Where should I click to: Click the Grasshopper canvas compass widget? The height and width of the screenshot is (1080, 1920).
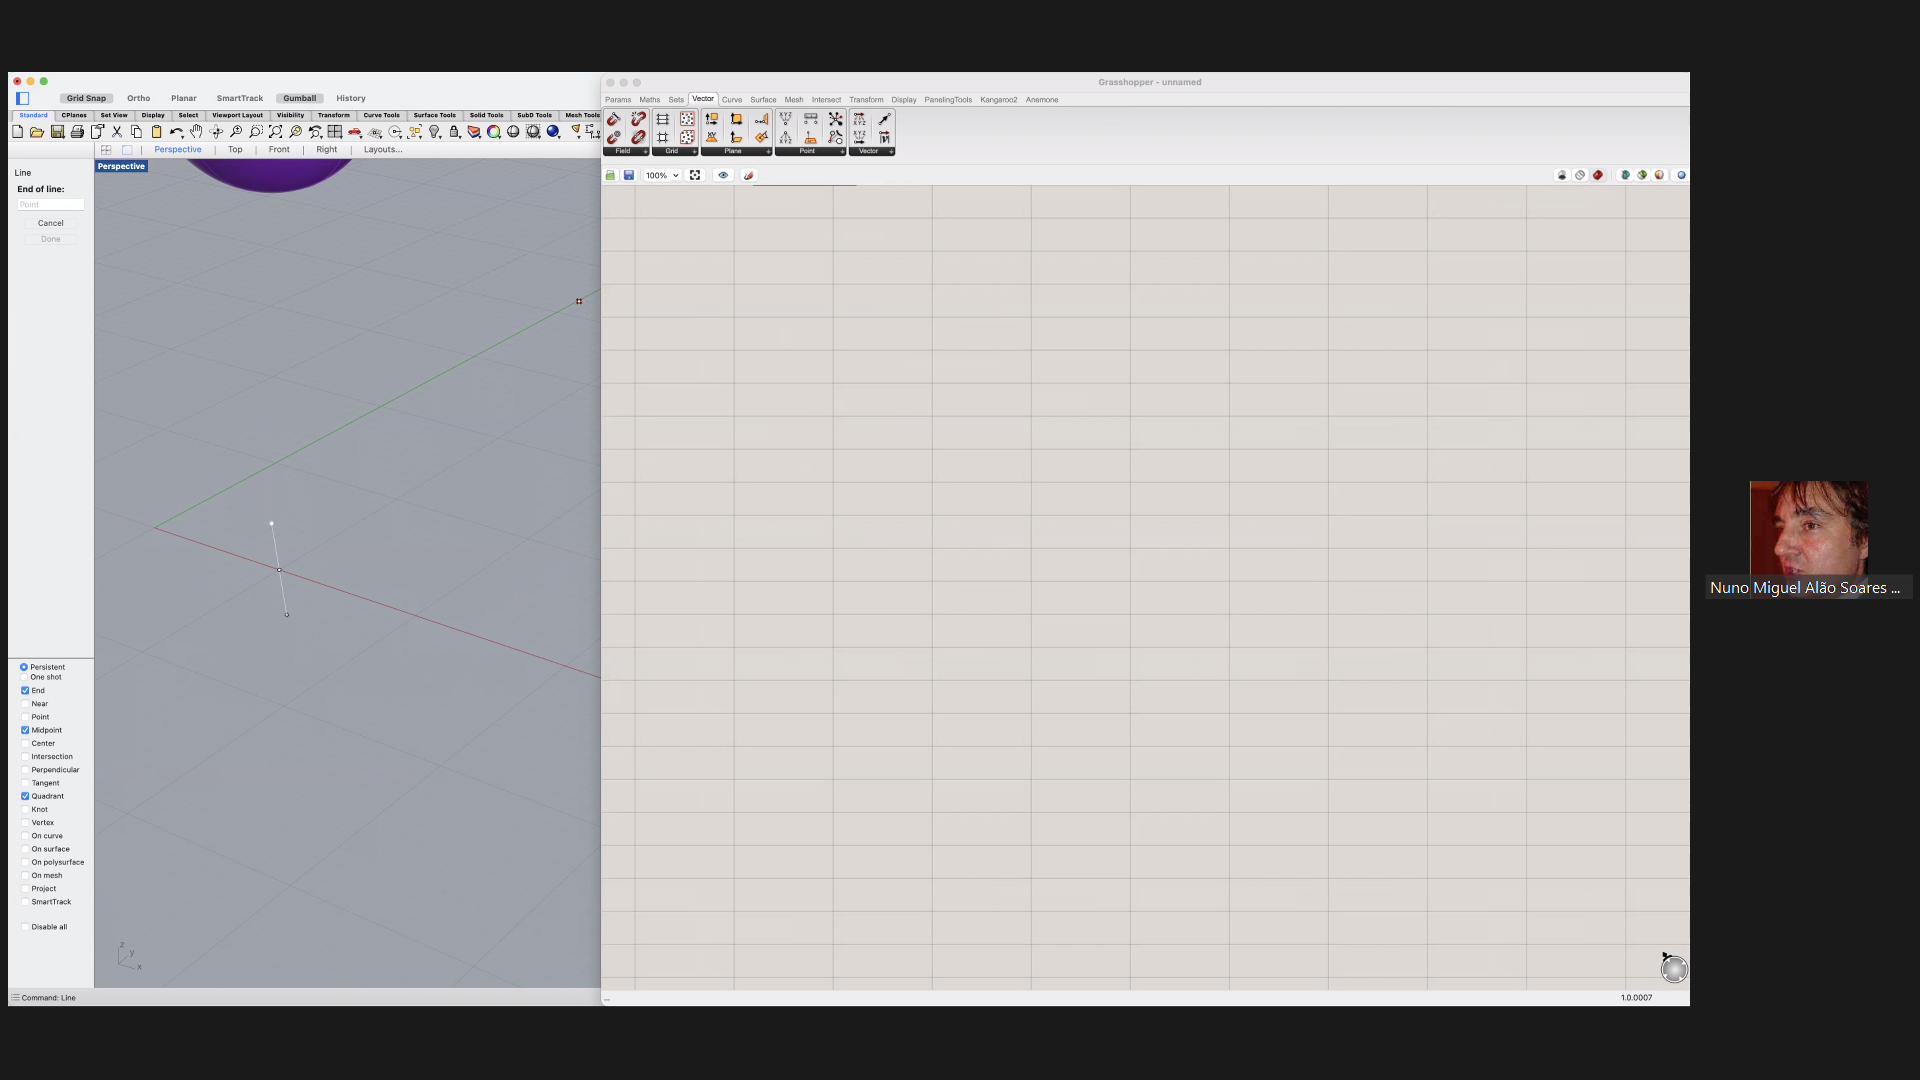coord(1674,968)
